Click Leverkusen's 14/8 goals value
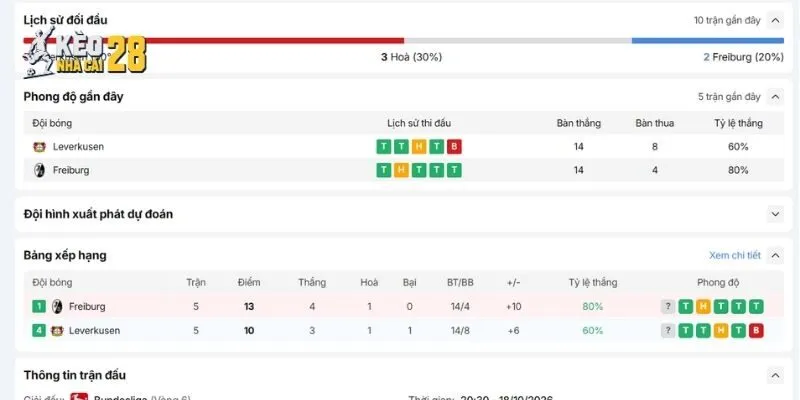The image size is (800, 400). (x=460, y=331)
